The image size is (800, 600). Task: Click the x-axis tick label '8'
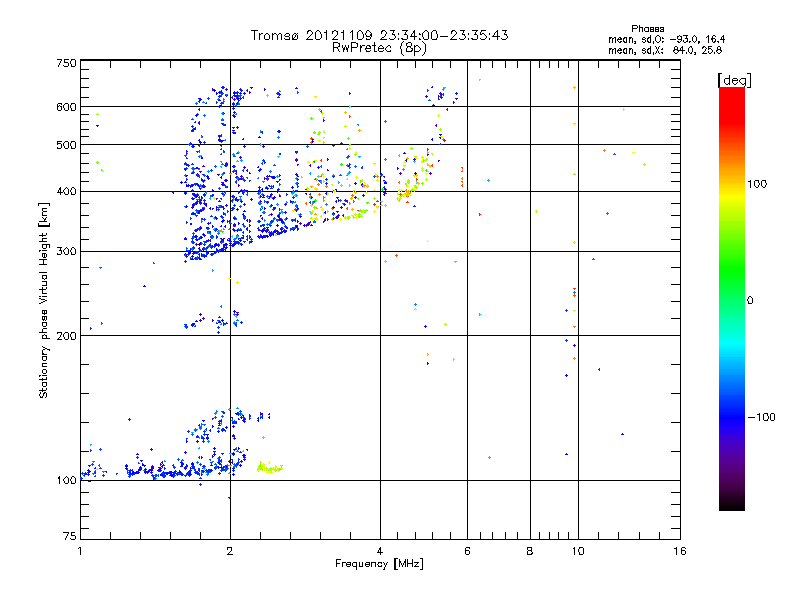pyautogui.click(x=530, y=551)
